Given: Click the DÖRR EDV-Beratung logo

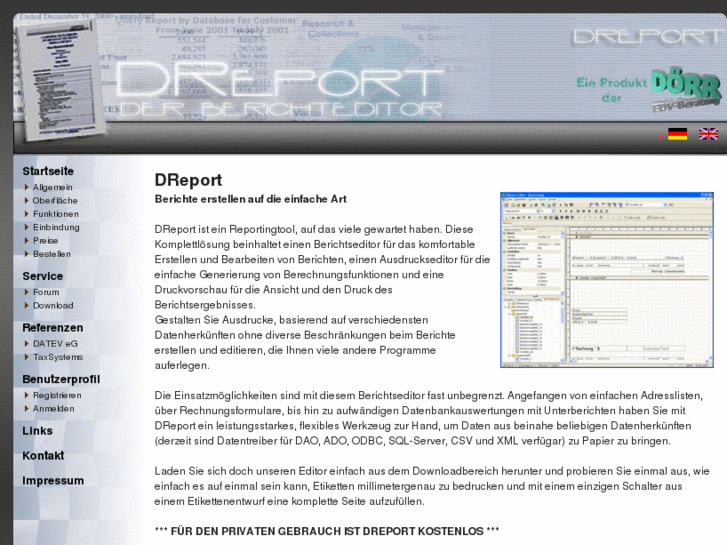Looking at the screenshot, I should point(687,90).
